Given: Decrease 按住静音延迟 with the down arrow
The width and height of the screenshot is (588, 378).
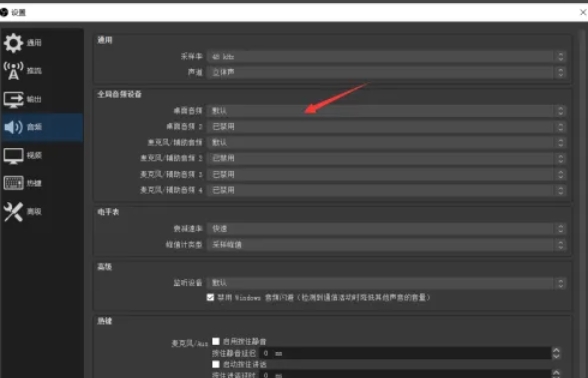Looking at the screenshot, I should [x=556, y=356].
